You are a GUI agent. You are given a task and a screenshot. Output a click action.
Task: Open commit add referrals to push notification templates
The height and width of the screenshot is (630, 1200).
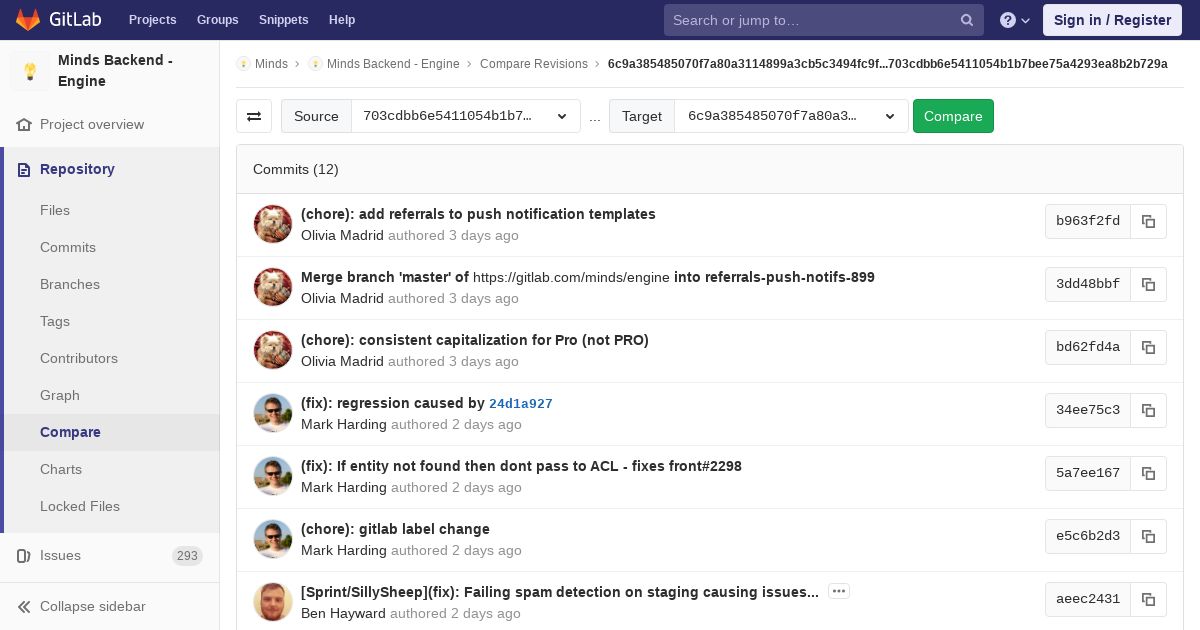[x=478, y=214]
